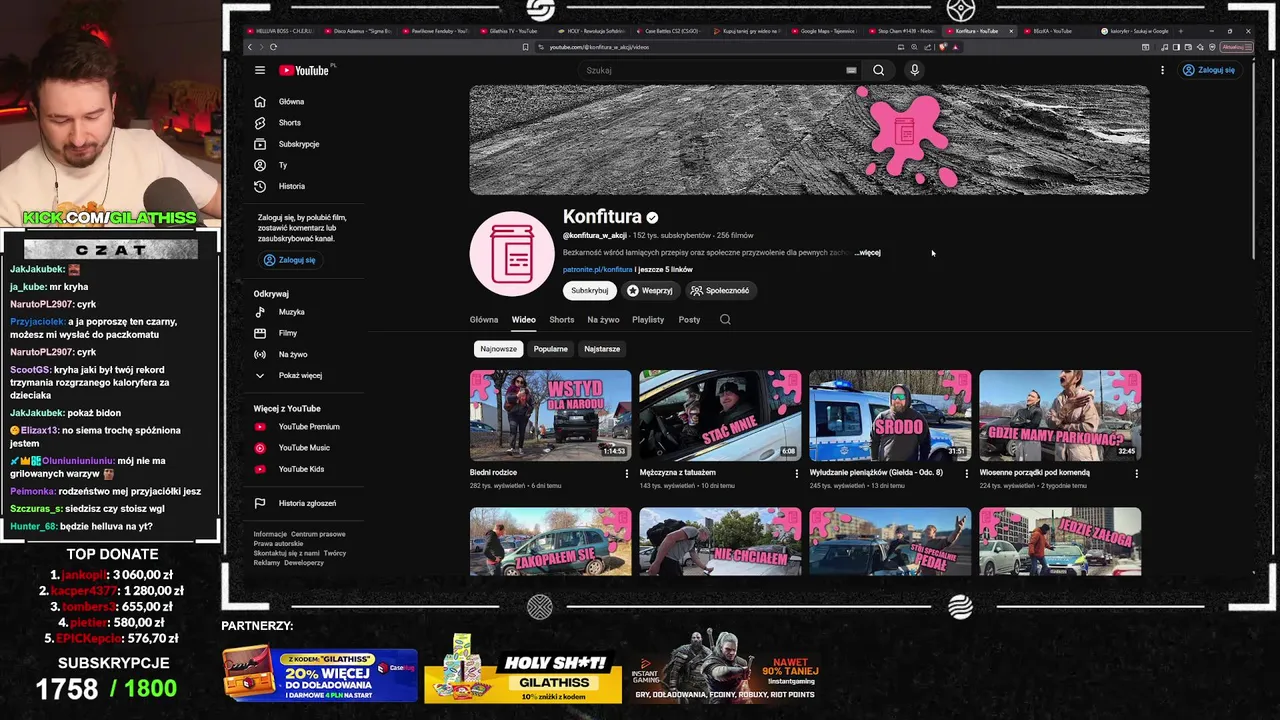Switch to Gilathiss TV browser tab
Screen dimensions: 1280x720
pos(514,31)
